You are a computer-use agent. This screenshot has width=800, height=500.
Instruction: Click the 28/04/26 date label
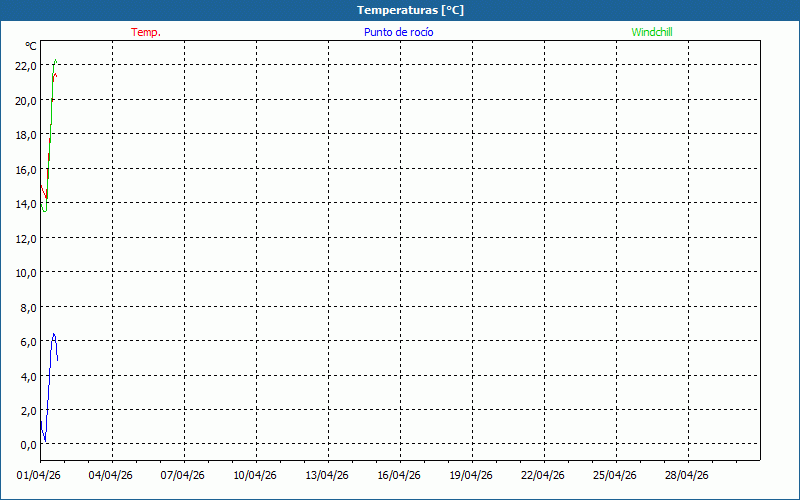point(686,475)
